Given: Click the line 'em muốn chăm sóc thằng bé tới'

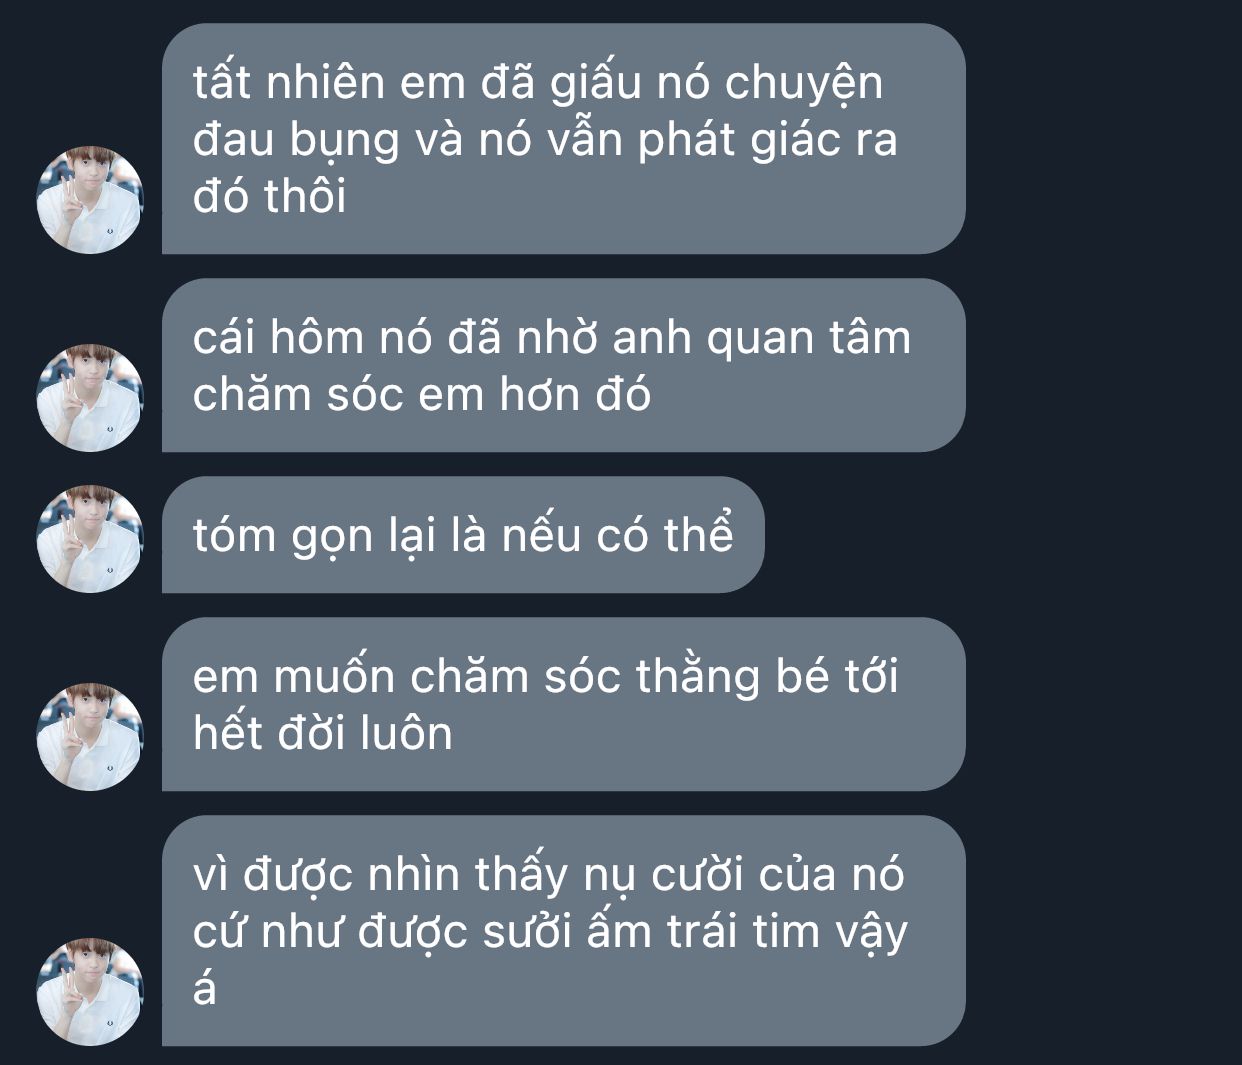Looking at the screenshot, I should (545, 677).
